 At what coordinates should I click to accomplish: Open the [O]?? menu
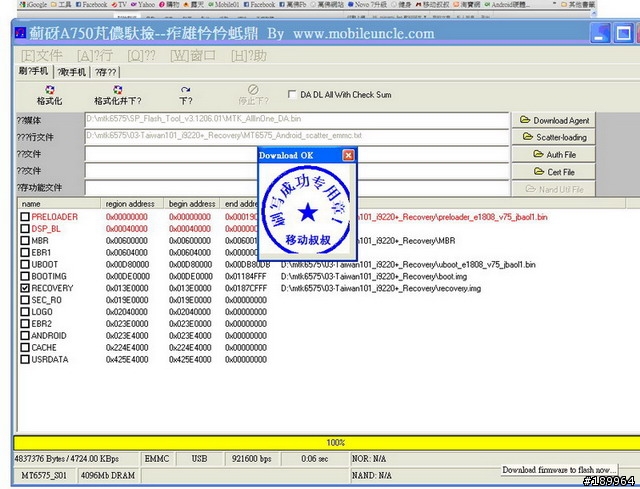[x=141, y=56]
